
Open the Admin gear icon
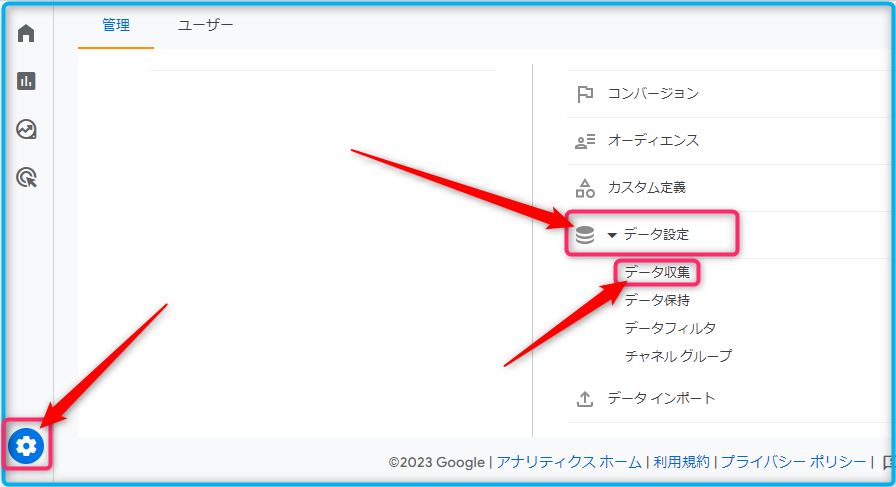26,446
